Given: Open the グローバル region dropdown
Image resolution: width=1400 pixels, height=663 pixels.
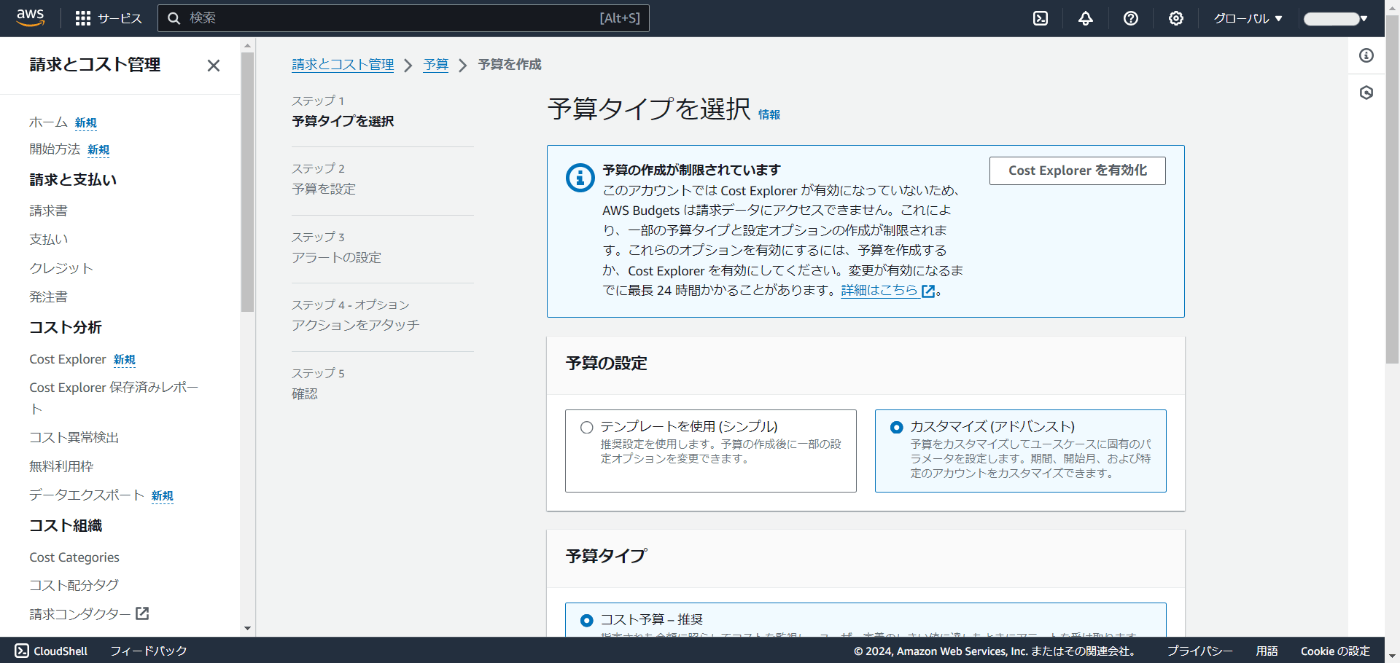Looking at the screenshot, I should pos(1247,18).
